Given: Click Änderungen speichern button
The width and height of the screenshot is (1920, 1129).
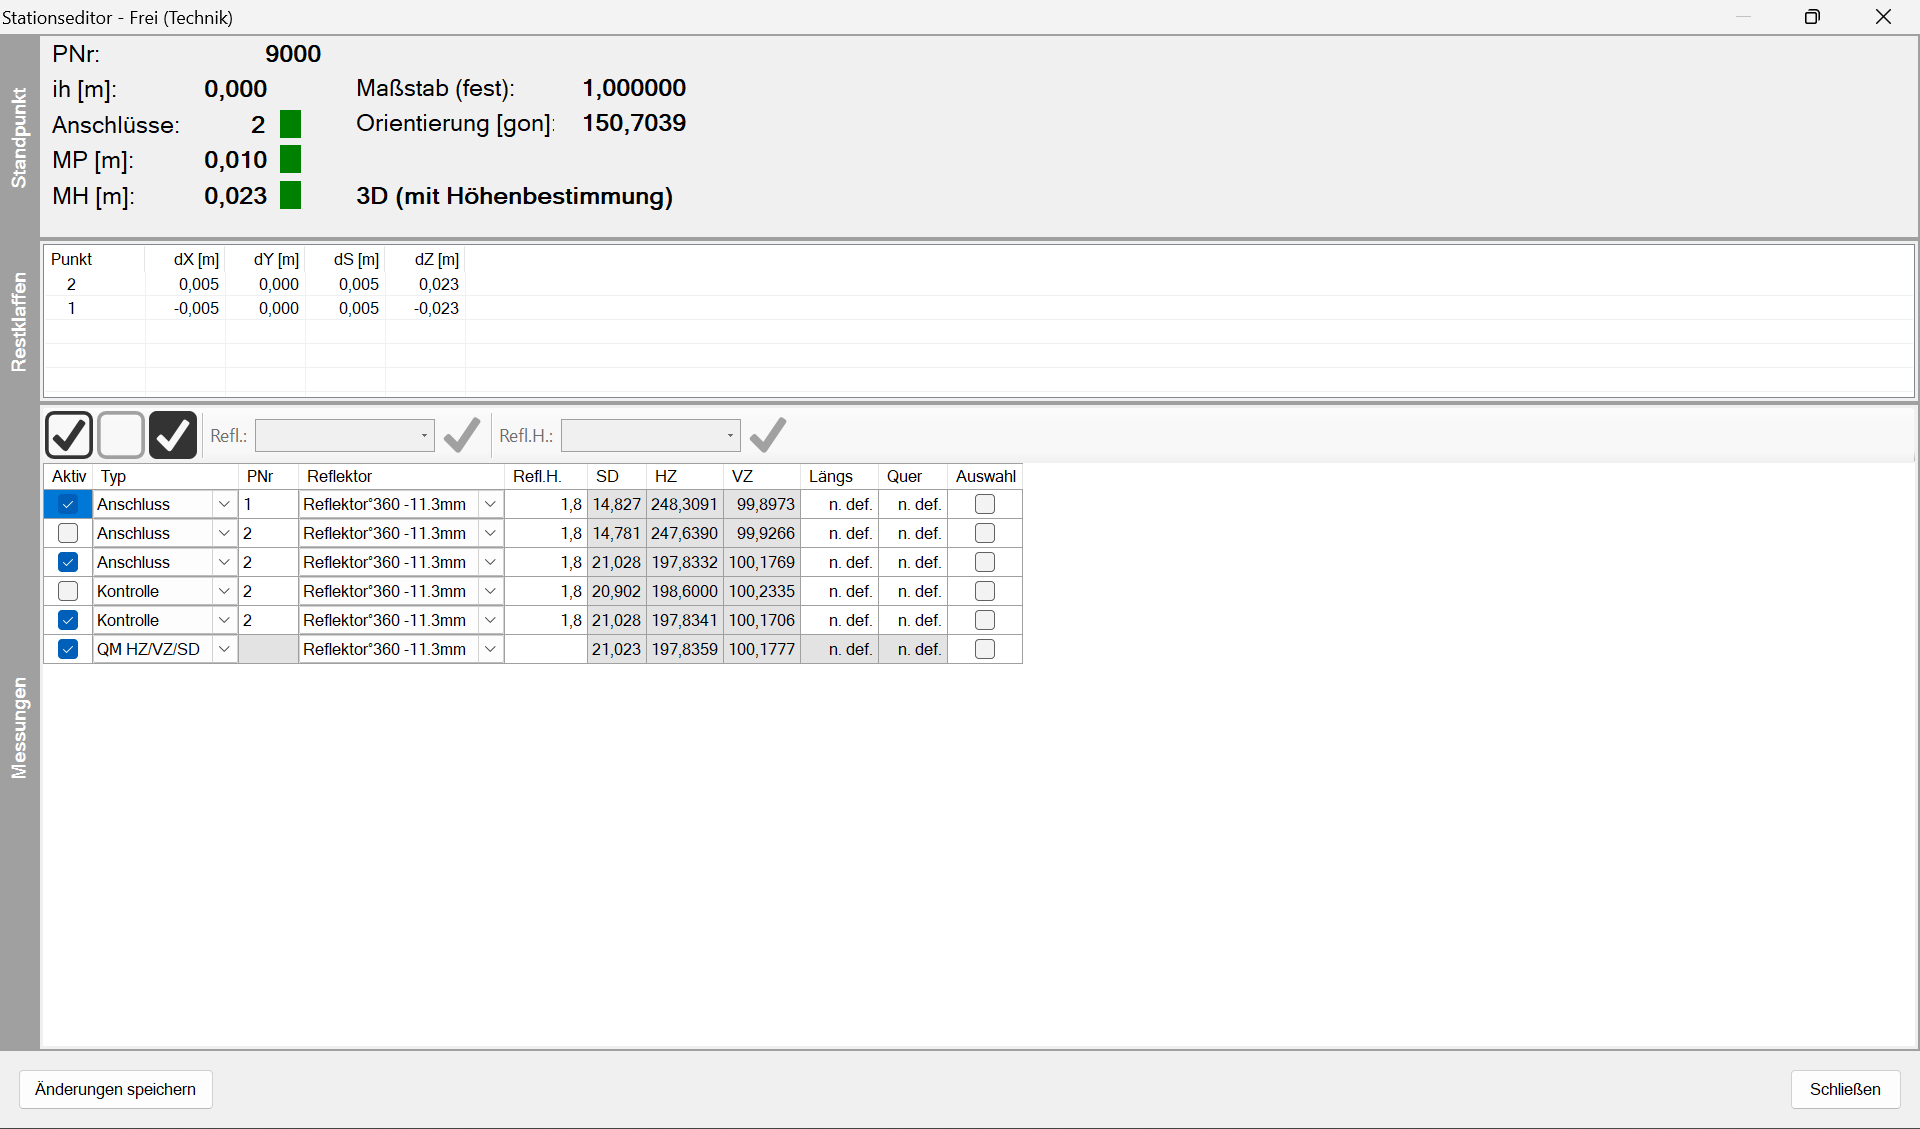Looking at the screenshot, I should pyautogui.click(x=116, y=1089).
